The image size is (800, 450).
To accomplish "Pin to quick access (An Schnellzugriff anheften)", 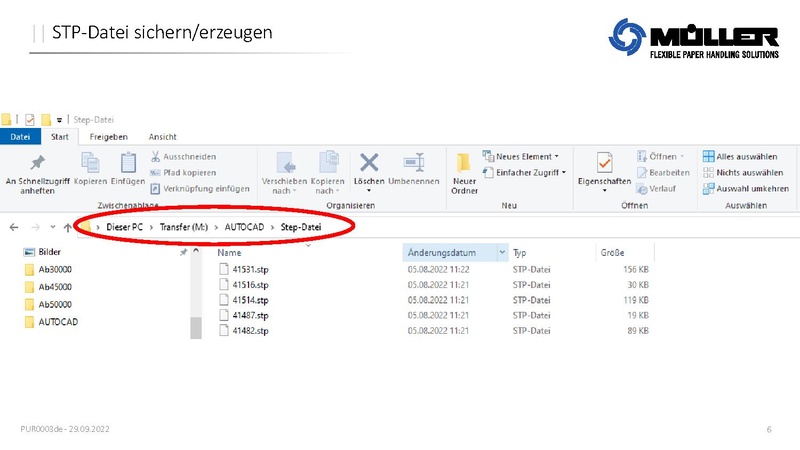I will (37, 171).
